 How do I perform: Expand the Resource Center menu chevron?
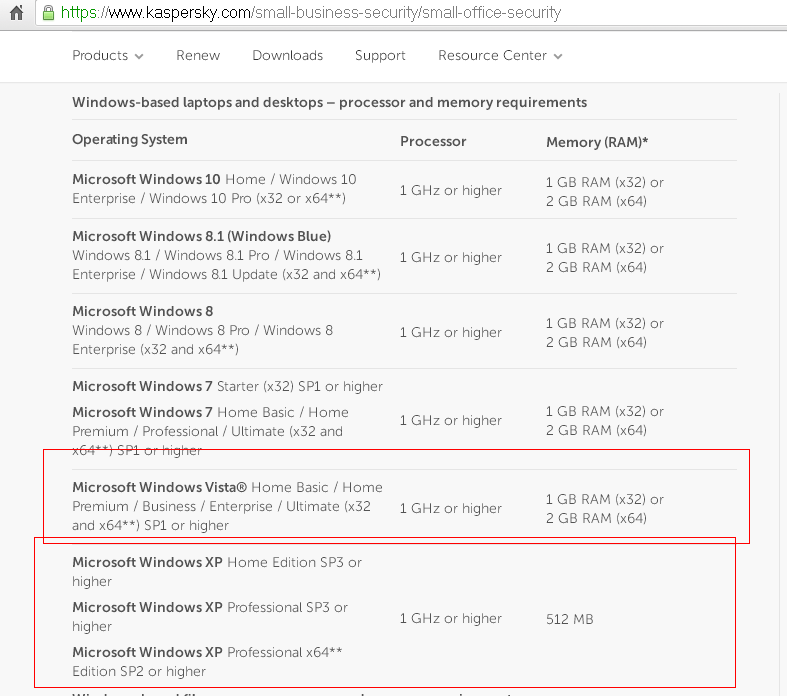coord(558,56)
